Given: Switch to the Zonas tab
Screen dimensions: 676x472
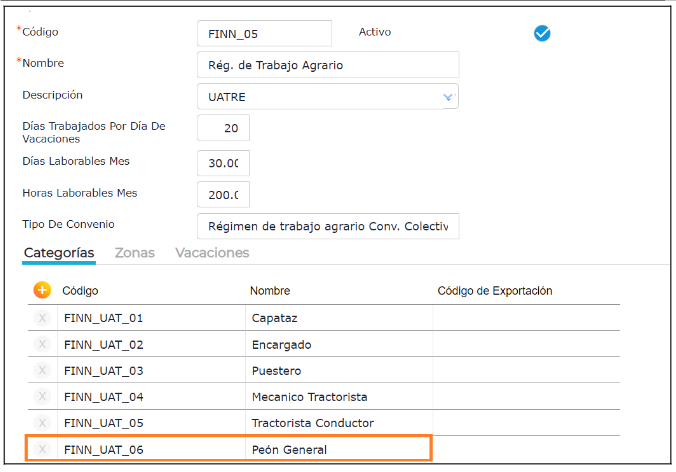Looking at the screenshot, I should point(134,253).
